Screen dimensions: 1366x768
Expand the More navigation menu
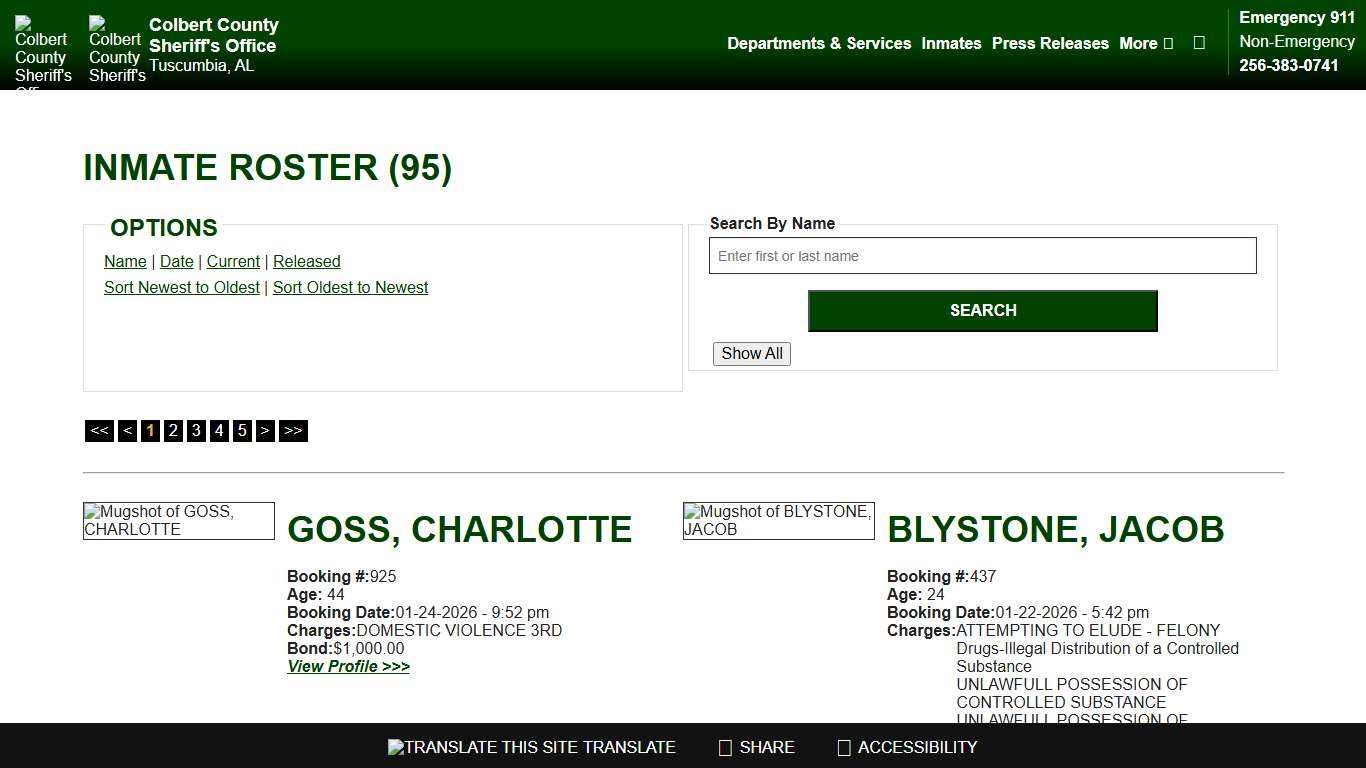point(1145,43)
